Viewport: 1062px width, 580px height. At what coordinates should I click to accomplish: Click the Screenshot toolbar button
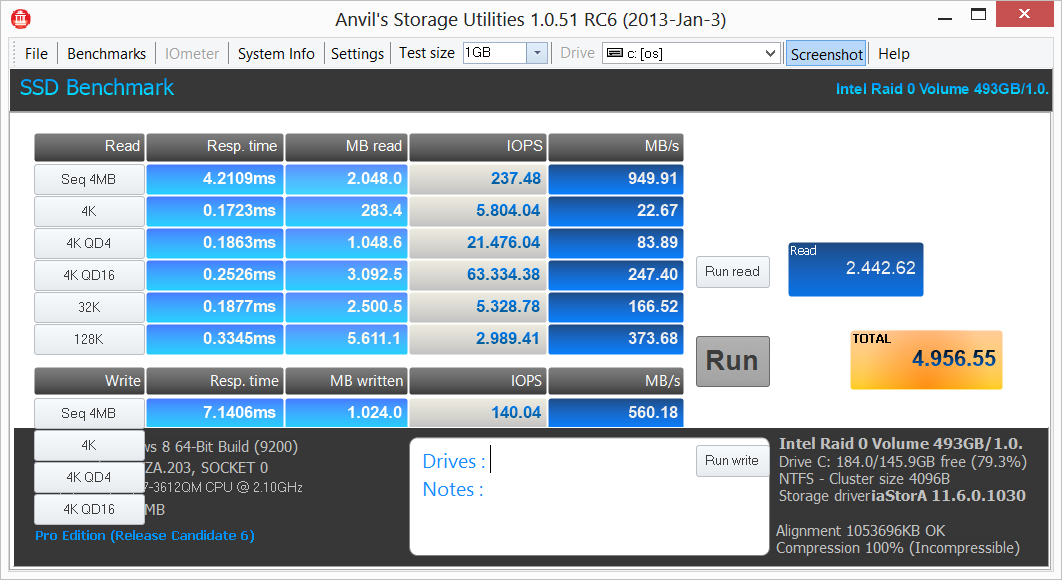tap(826, 54)
